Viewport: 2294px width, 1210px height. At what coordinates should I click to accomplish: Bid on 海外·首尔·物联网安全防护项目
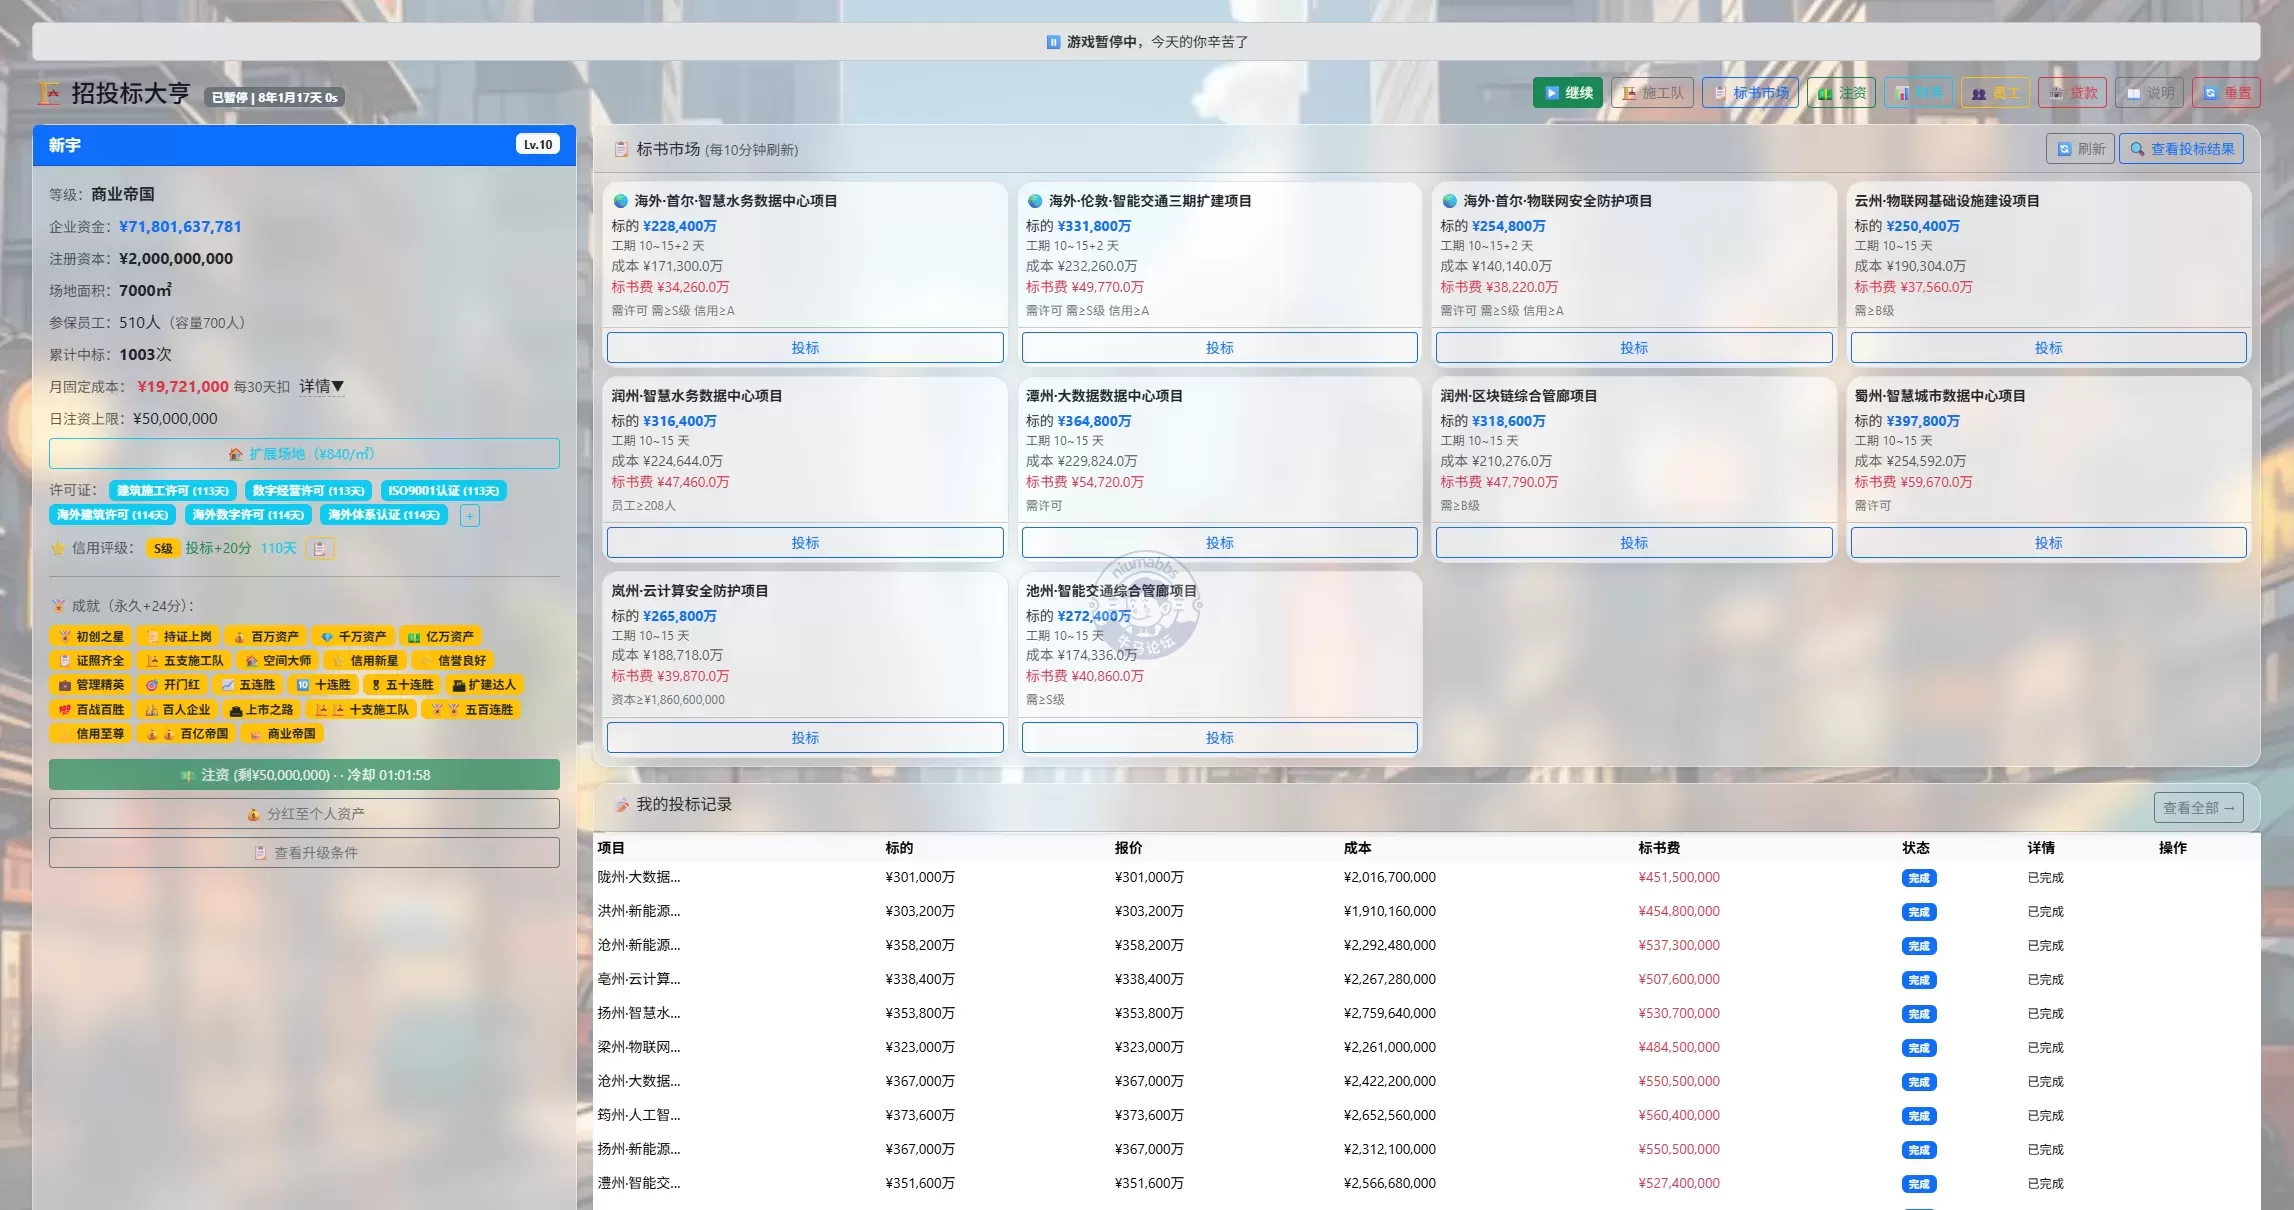1634,348
